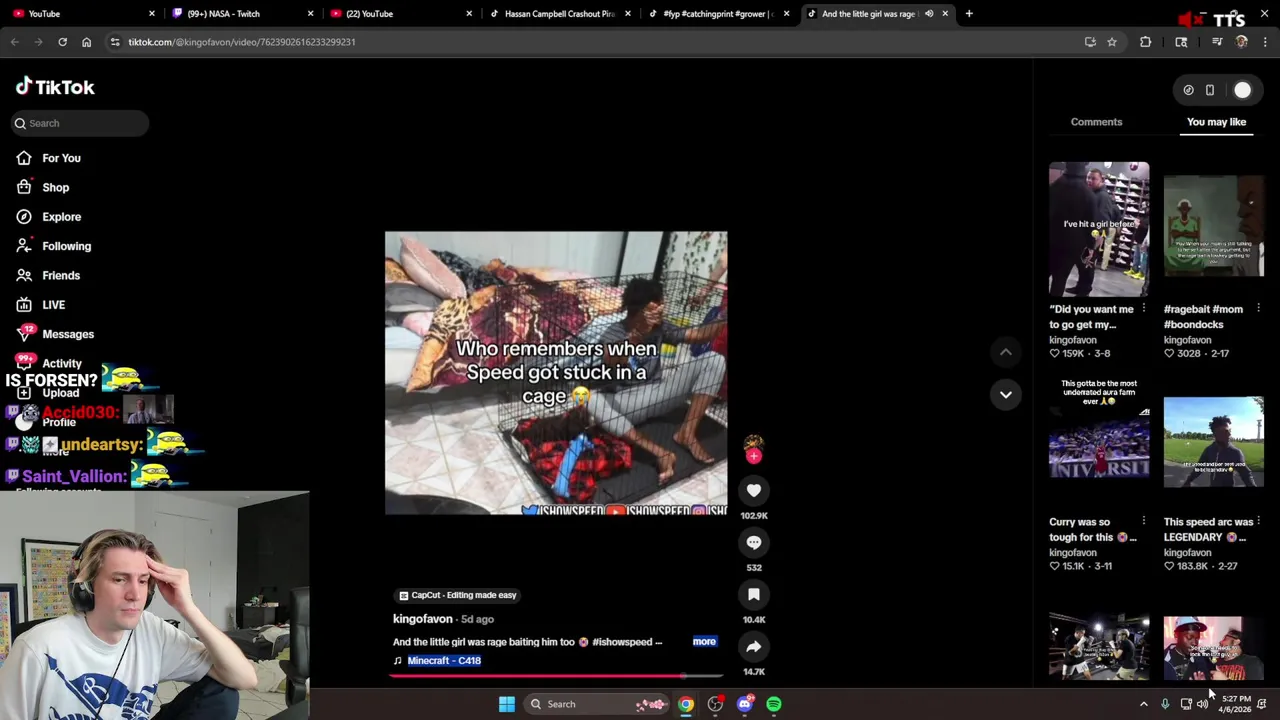This screenshot has height=720, width=1280.
Task: Open the taskbar volume control
Action: pyautogui.click(x=1203, y=704)
